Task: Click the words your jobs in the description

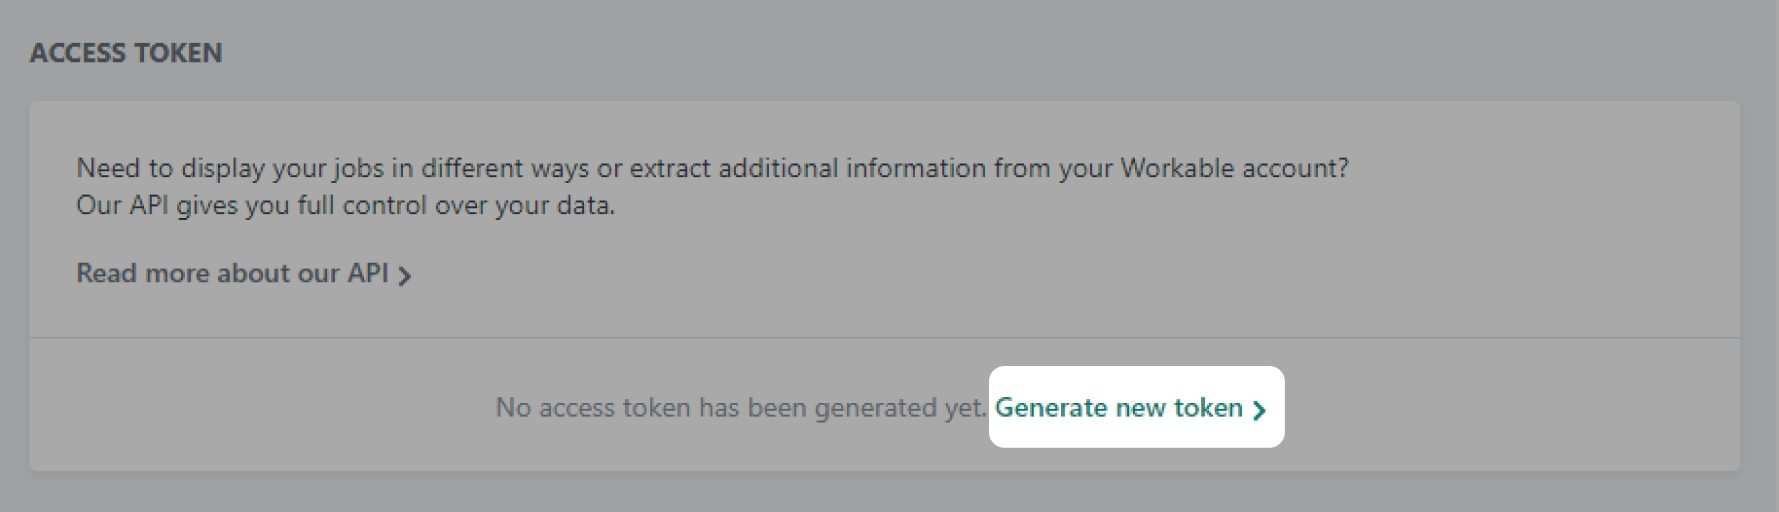Action: click(x=328, y=168)
